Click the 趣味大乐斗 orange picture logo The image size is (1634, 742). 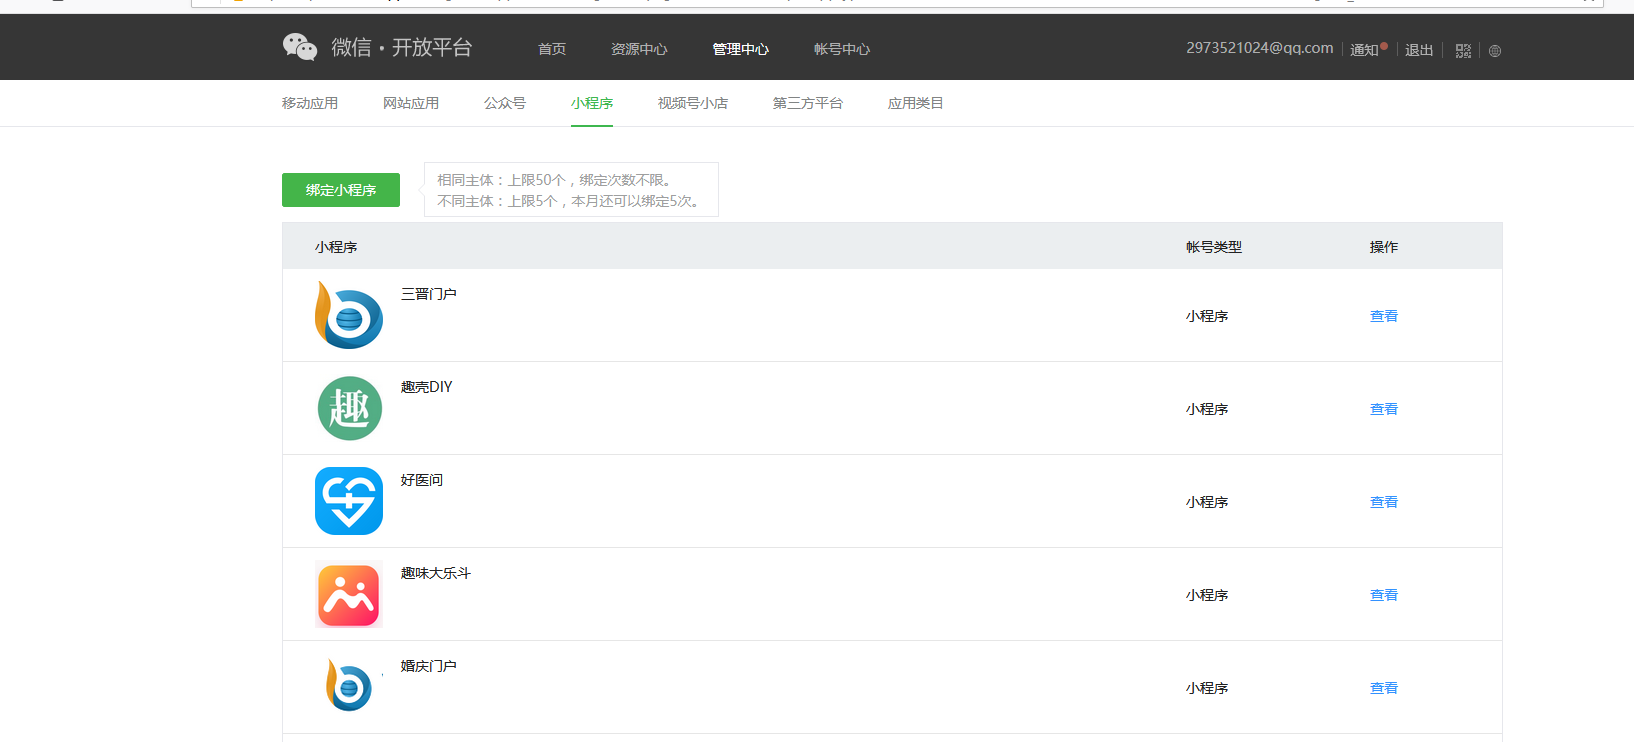(x=349, y=594)
